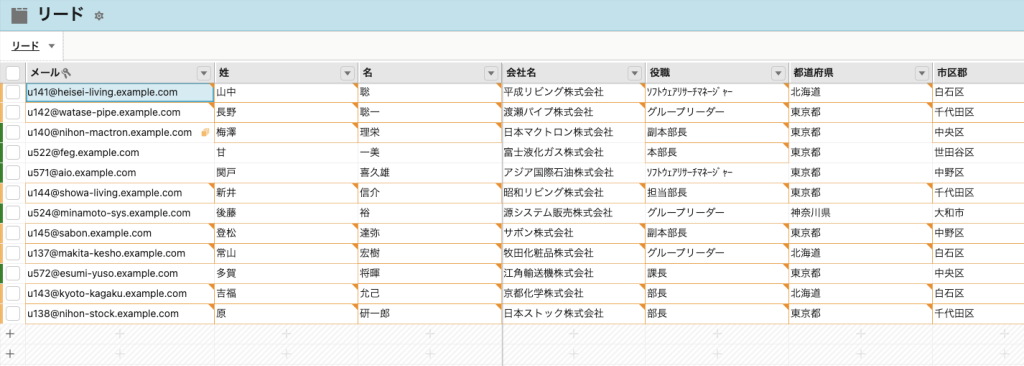Click the 市区郡 column header
Viewport: 1024px width, 366px height.
coord(978,73)
